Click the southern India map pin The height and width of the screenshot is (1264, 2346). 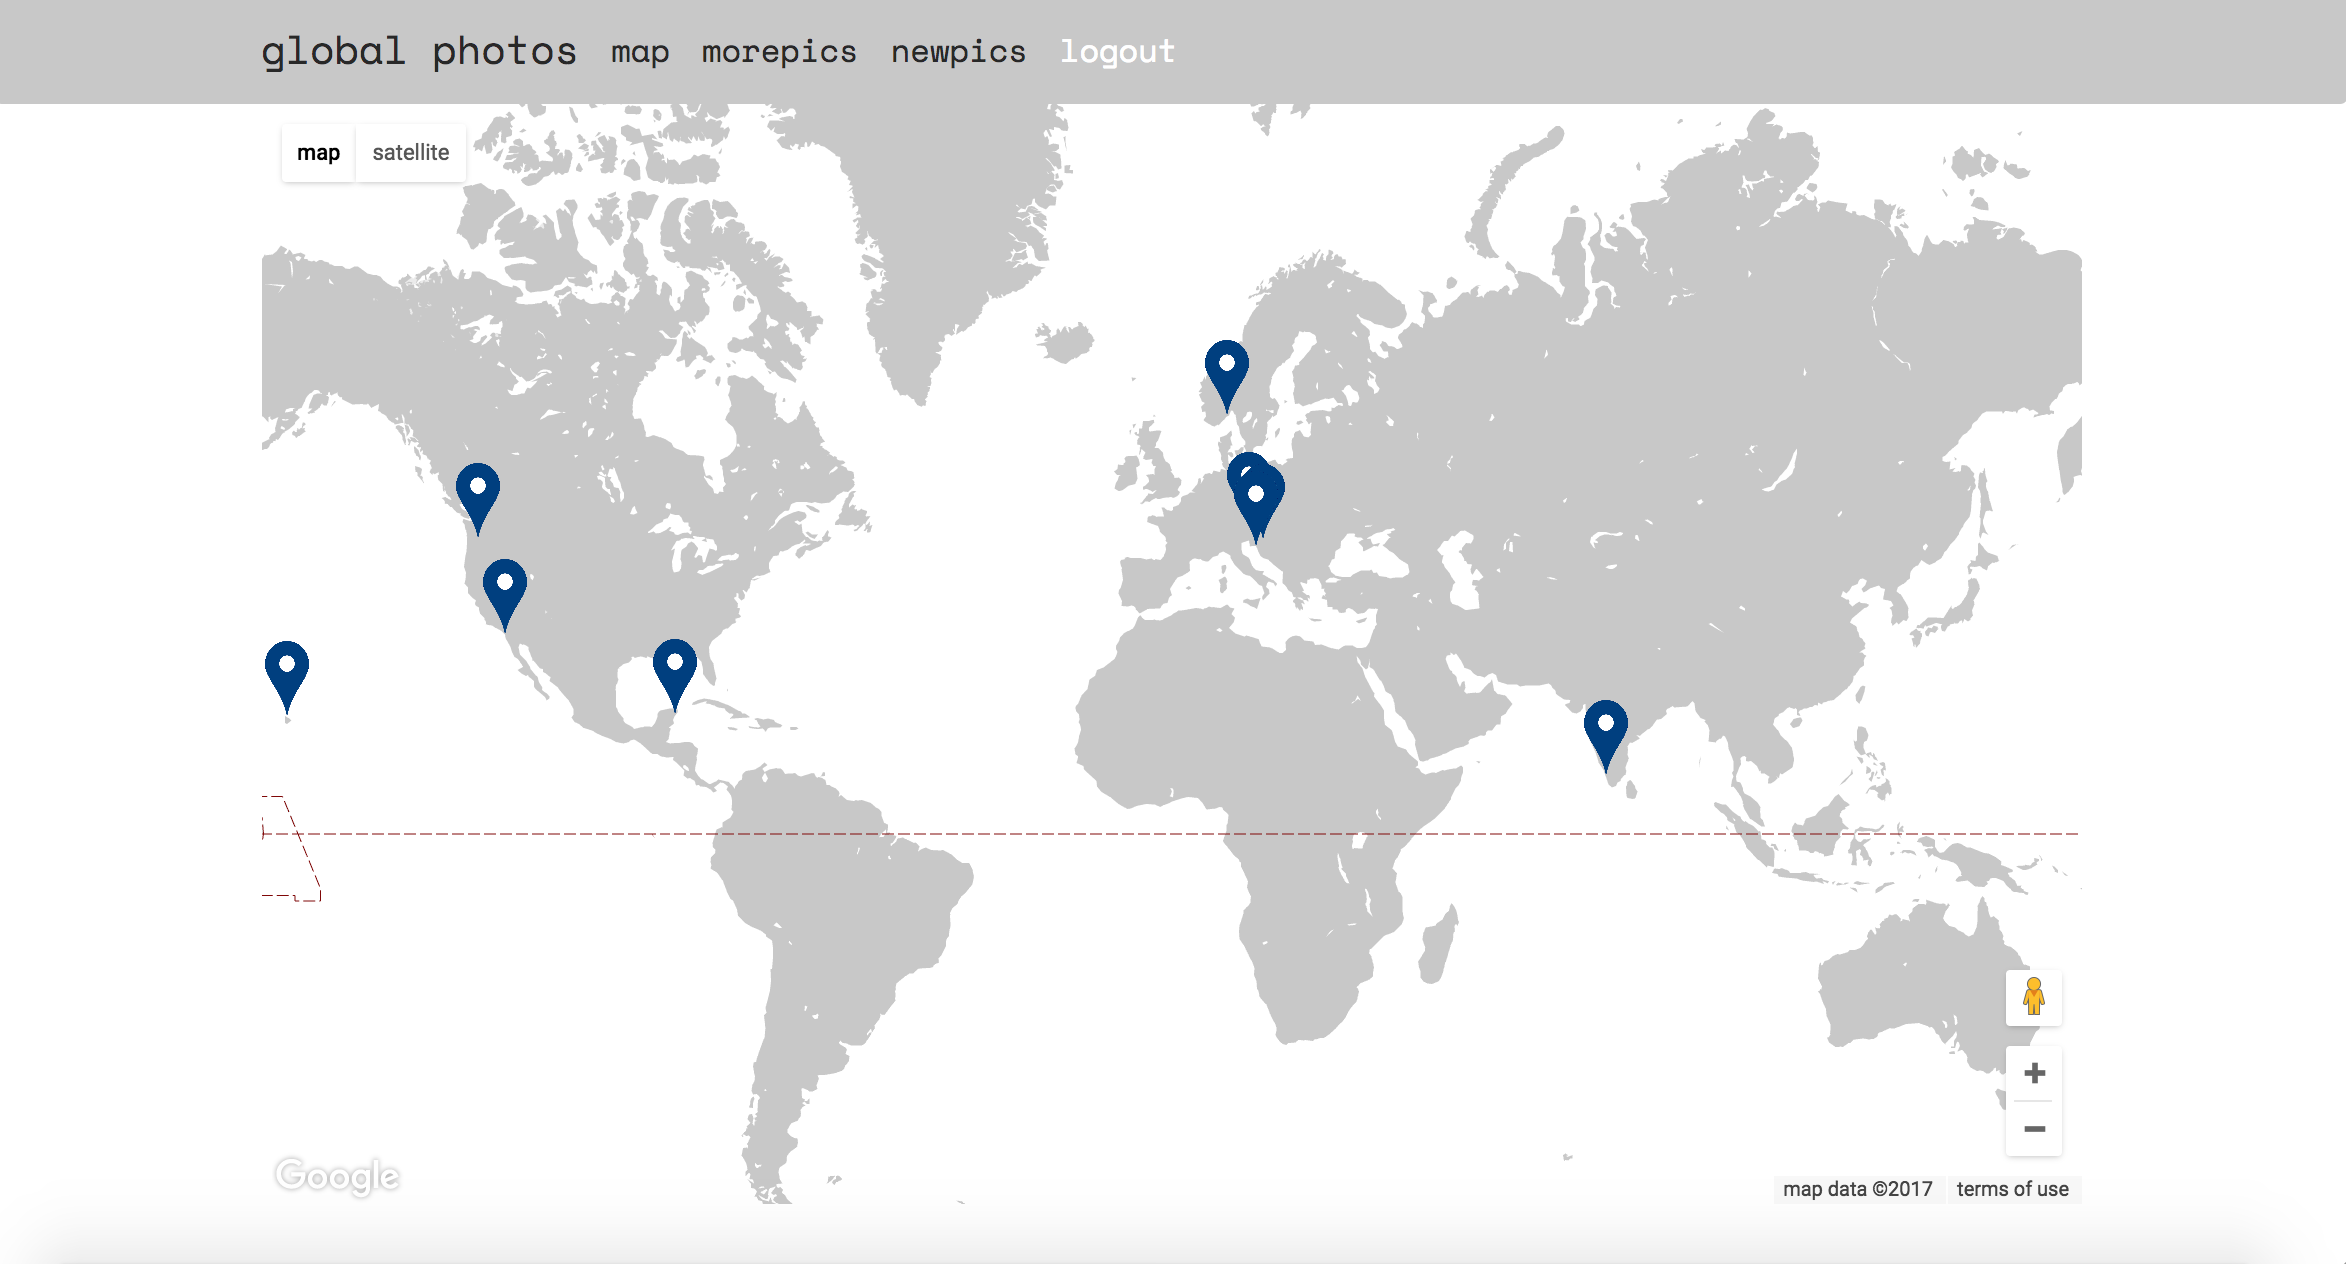click(x=1606, y=735)
